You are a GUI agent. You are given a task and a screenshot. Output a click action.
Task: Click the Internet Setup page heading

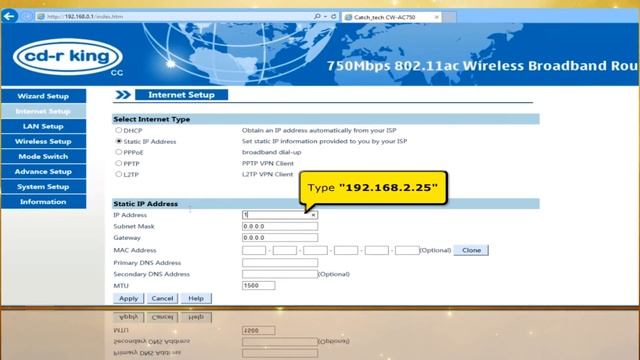182,95
